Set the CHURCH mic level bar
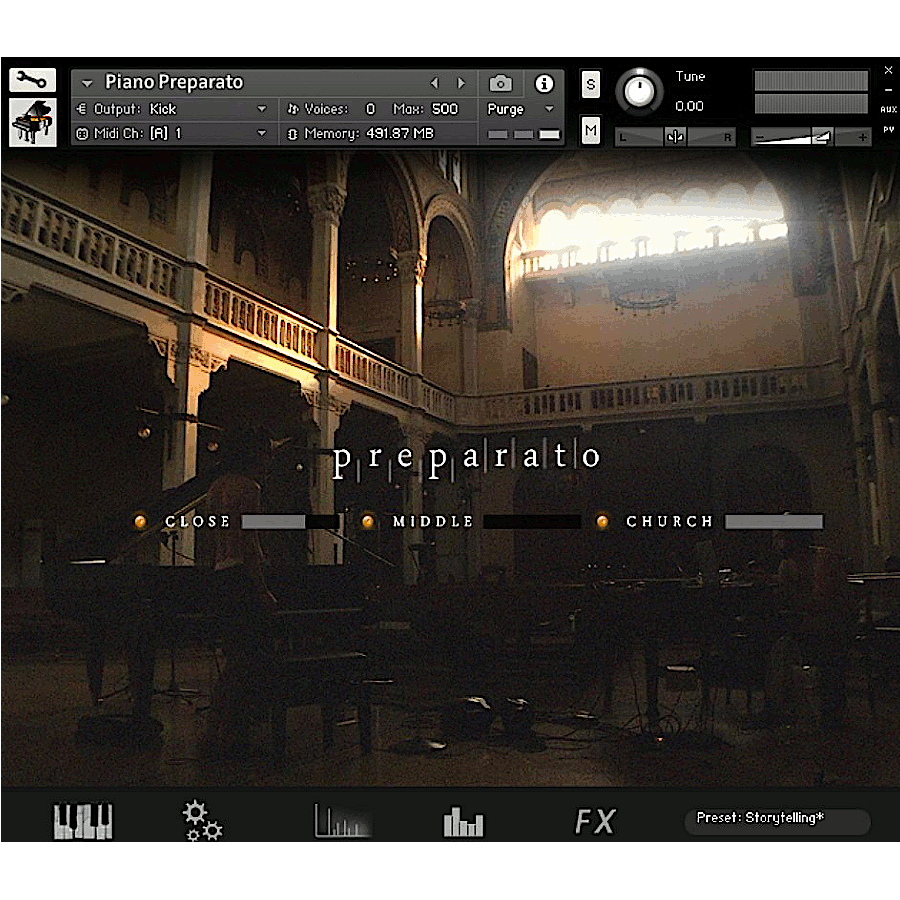The image size is (900, 900). tap(774, 521)
